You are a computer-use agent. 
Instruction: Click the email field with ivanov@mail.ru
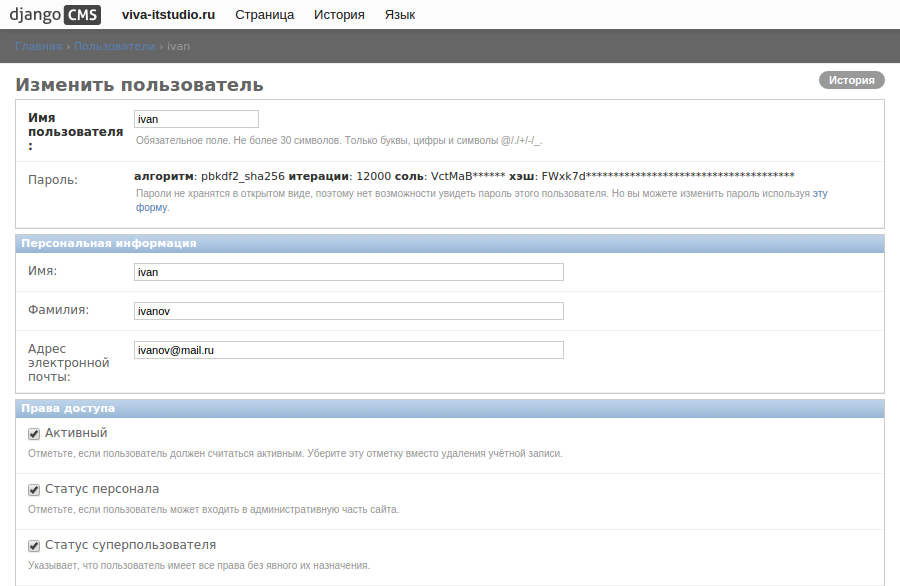point(348,350)
